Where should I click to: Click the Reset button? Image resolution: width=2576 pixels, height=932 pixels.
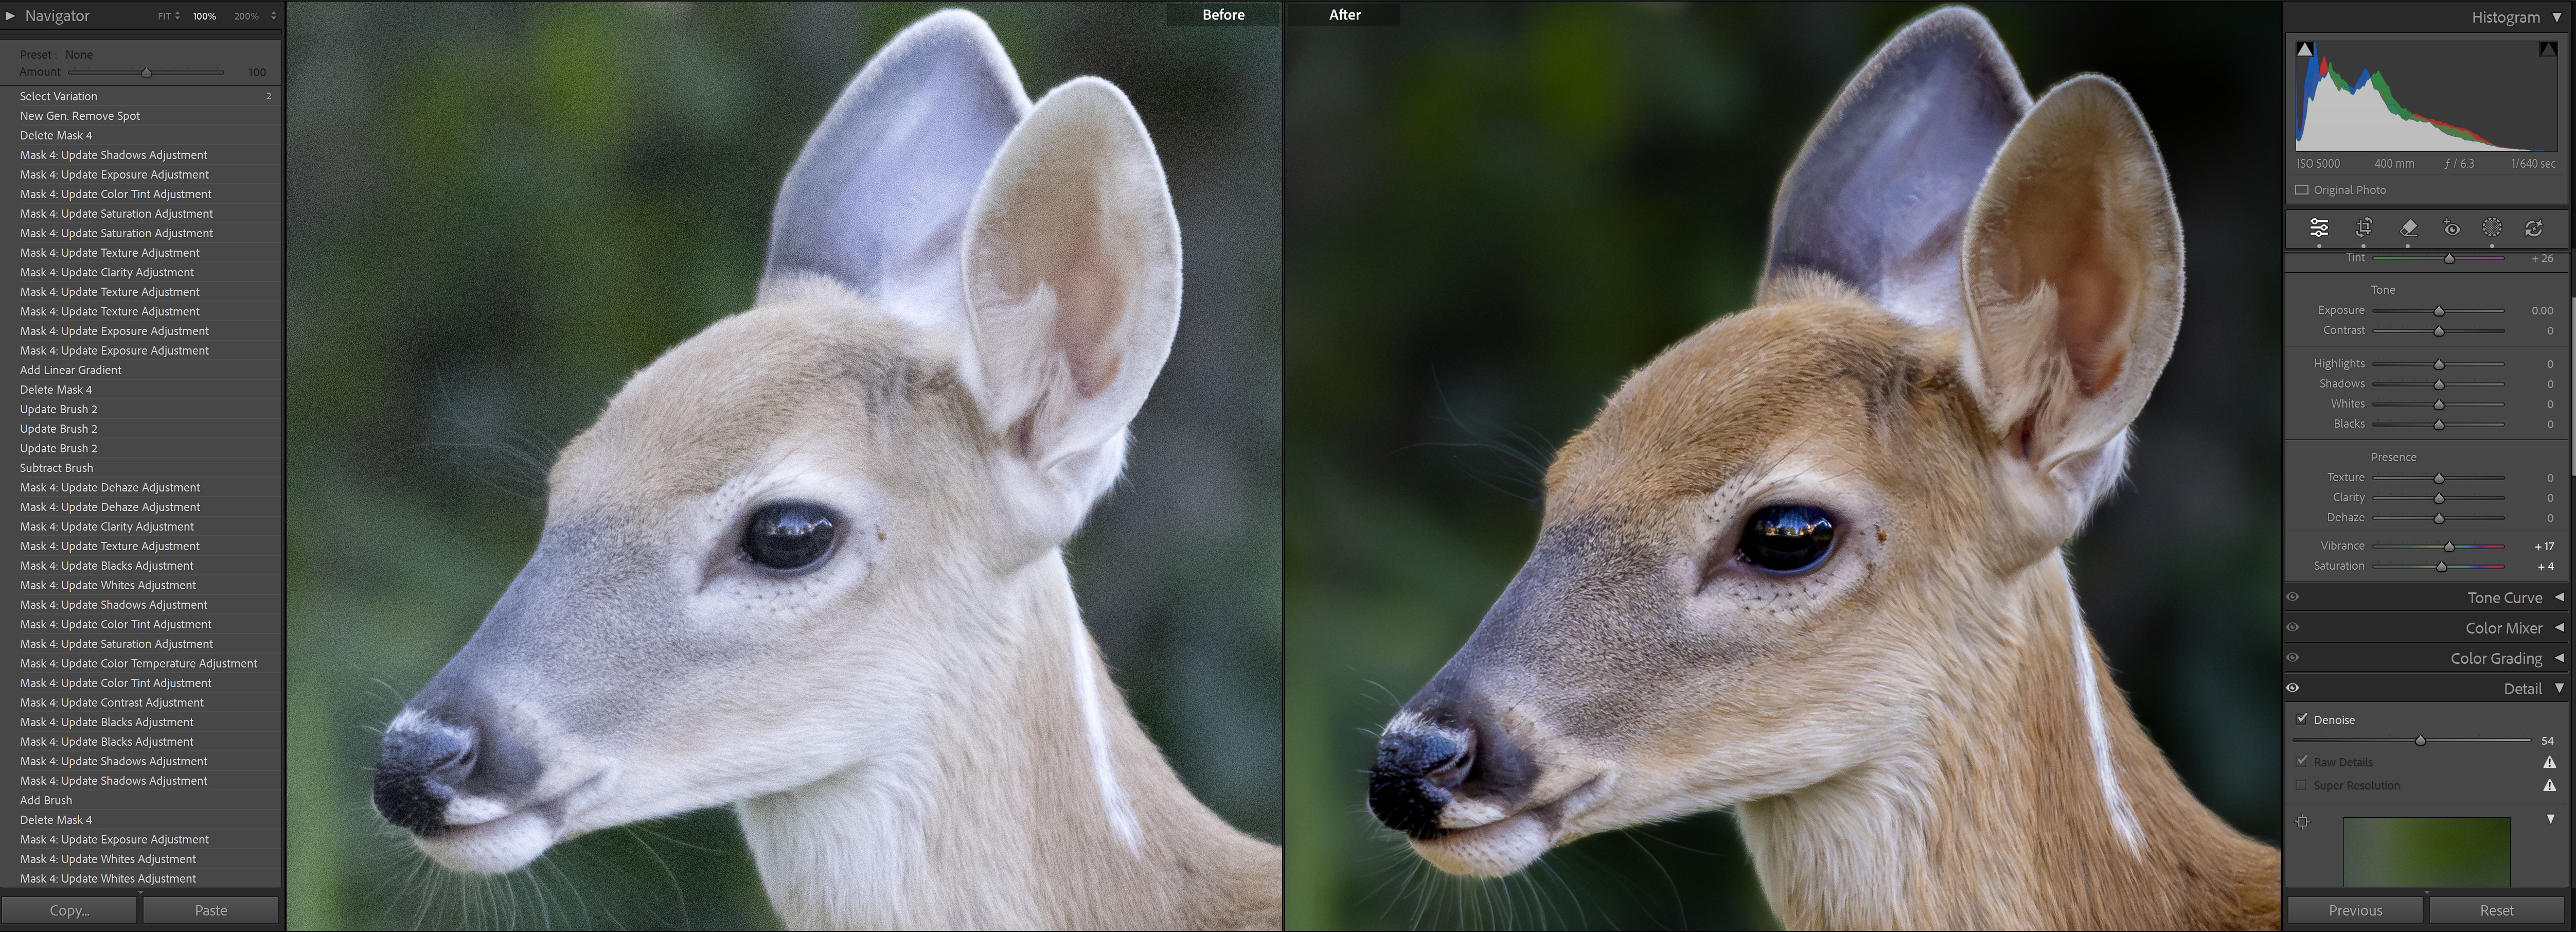coord(2496,910)
